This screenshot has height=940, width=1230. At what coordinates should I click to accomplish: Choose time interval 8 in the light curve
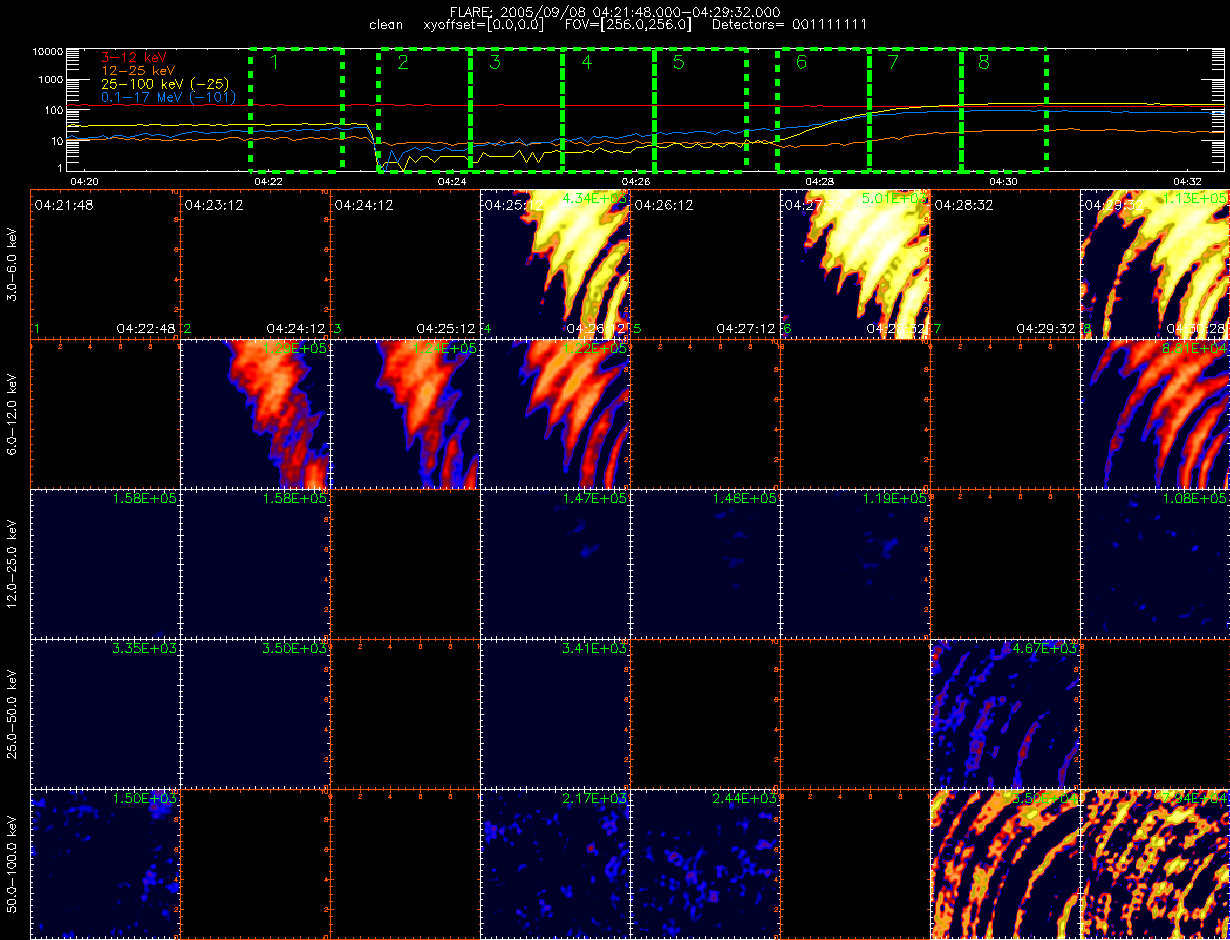1004,108
